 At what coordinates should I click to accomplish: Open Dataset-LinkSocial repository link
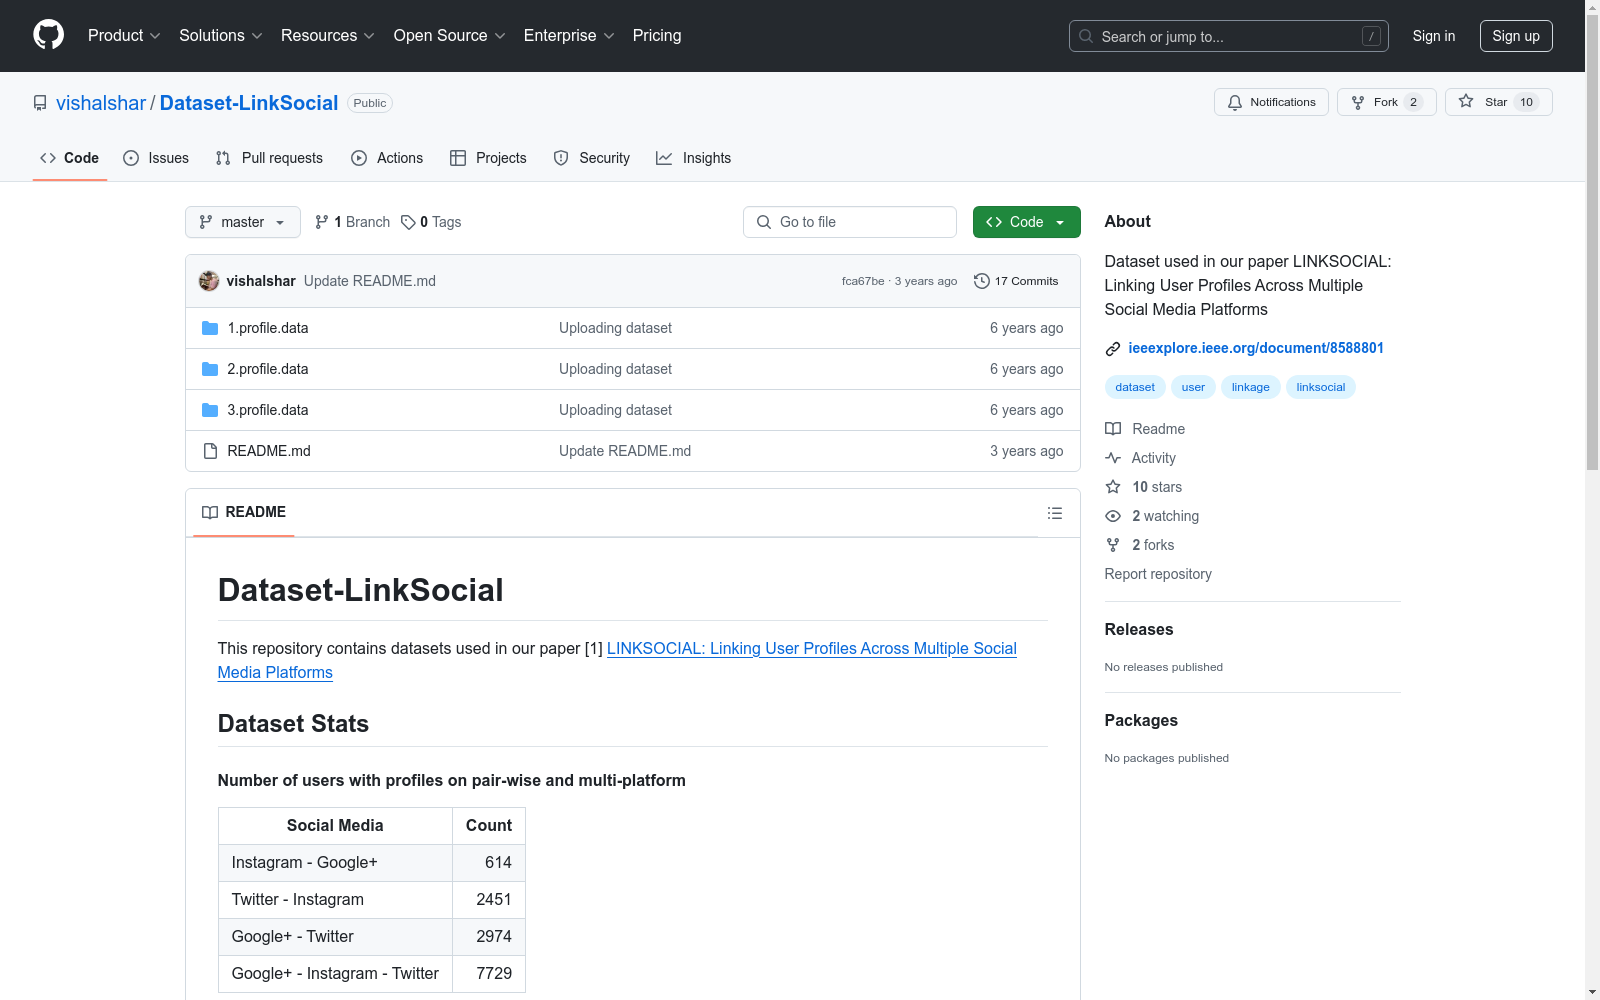[x=249, y=103]
